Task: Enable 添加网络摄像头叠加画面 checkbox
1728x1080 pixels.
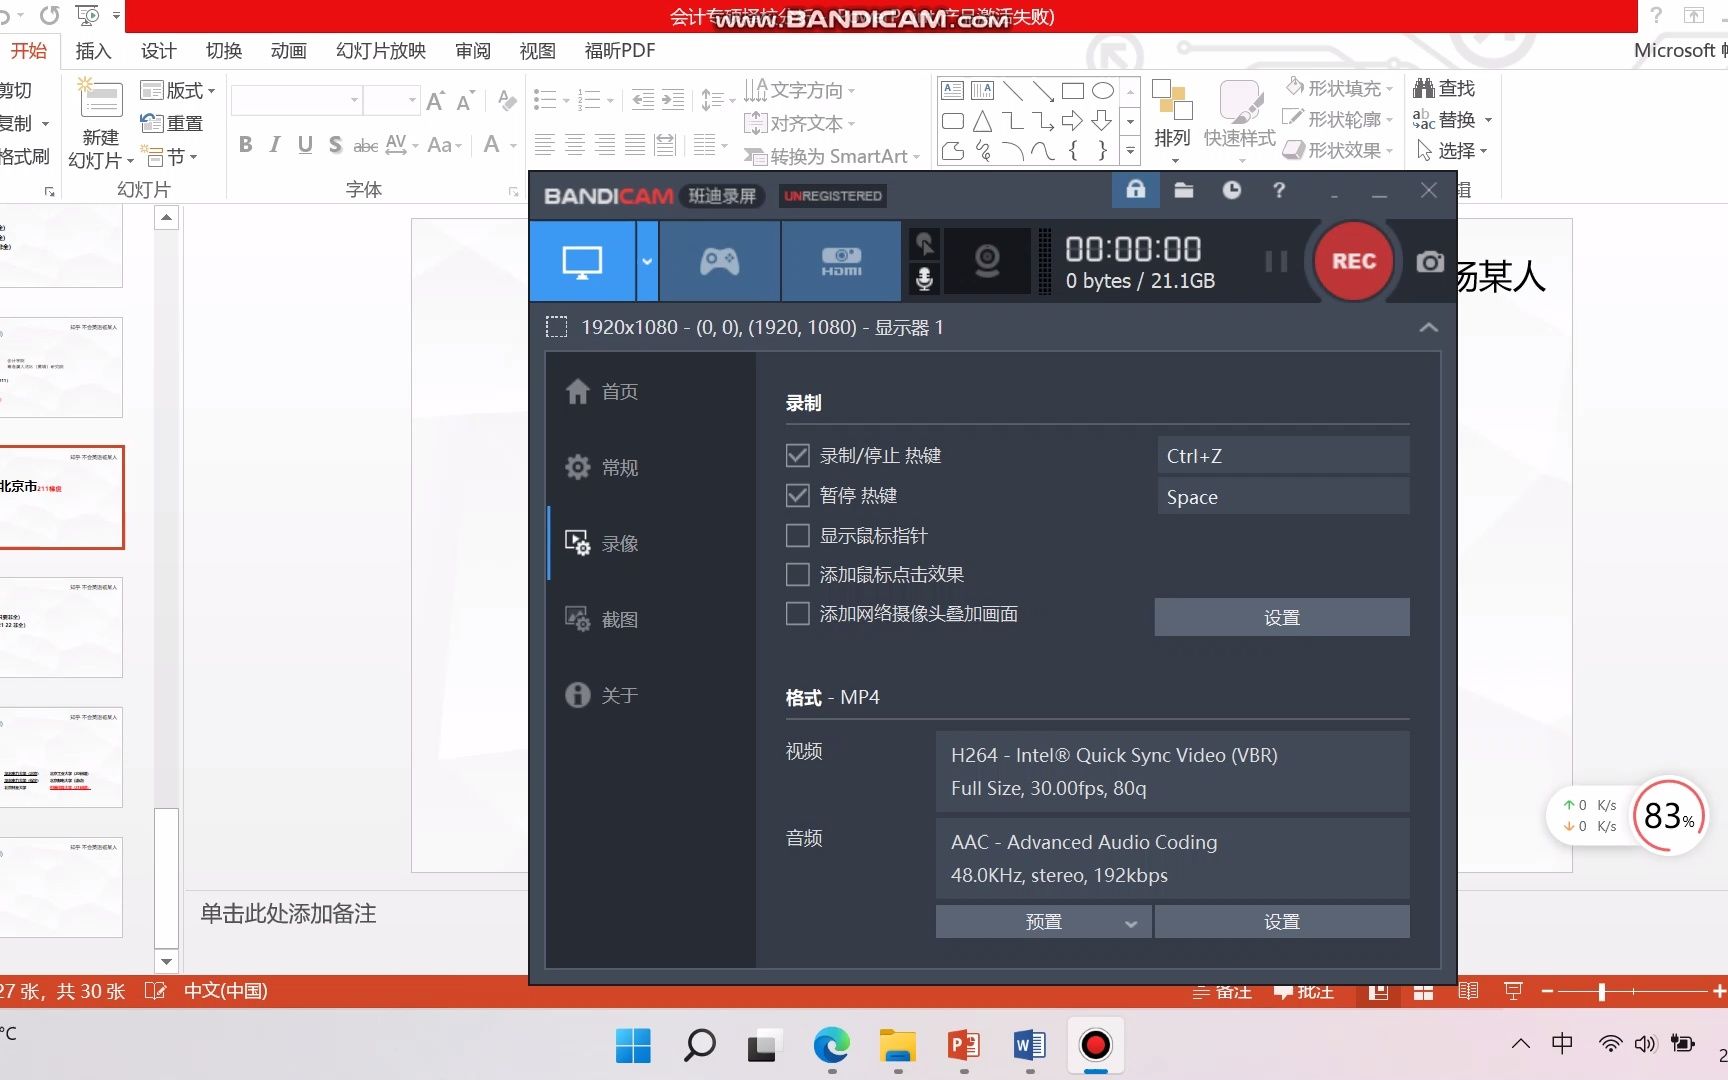Action: 797,613
